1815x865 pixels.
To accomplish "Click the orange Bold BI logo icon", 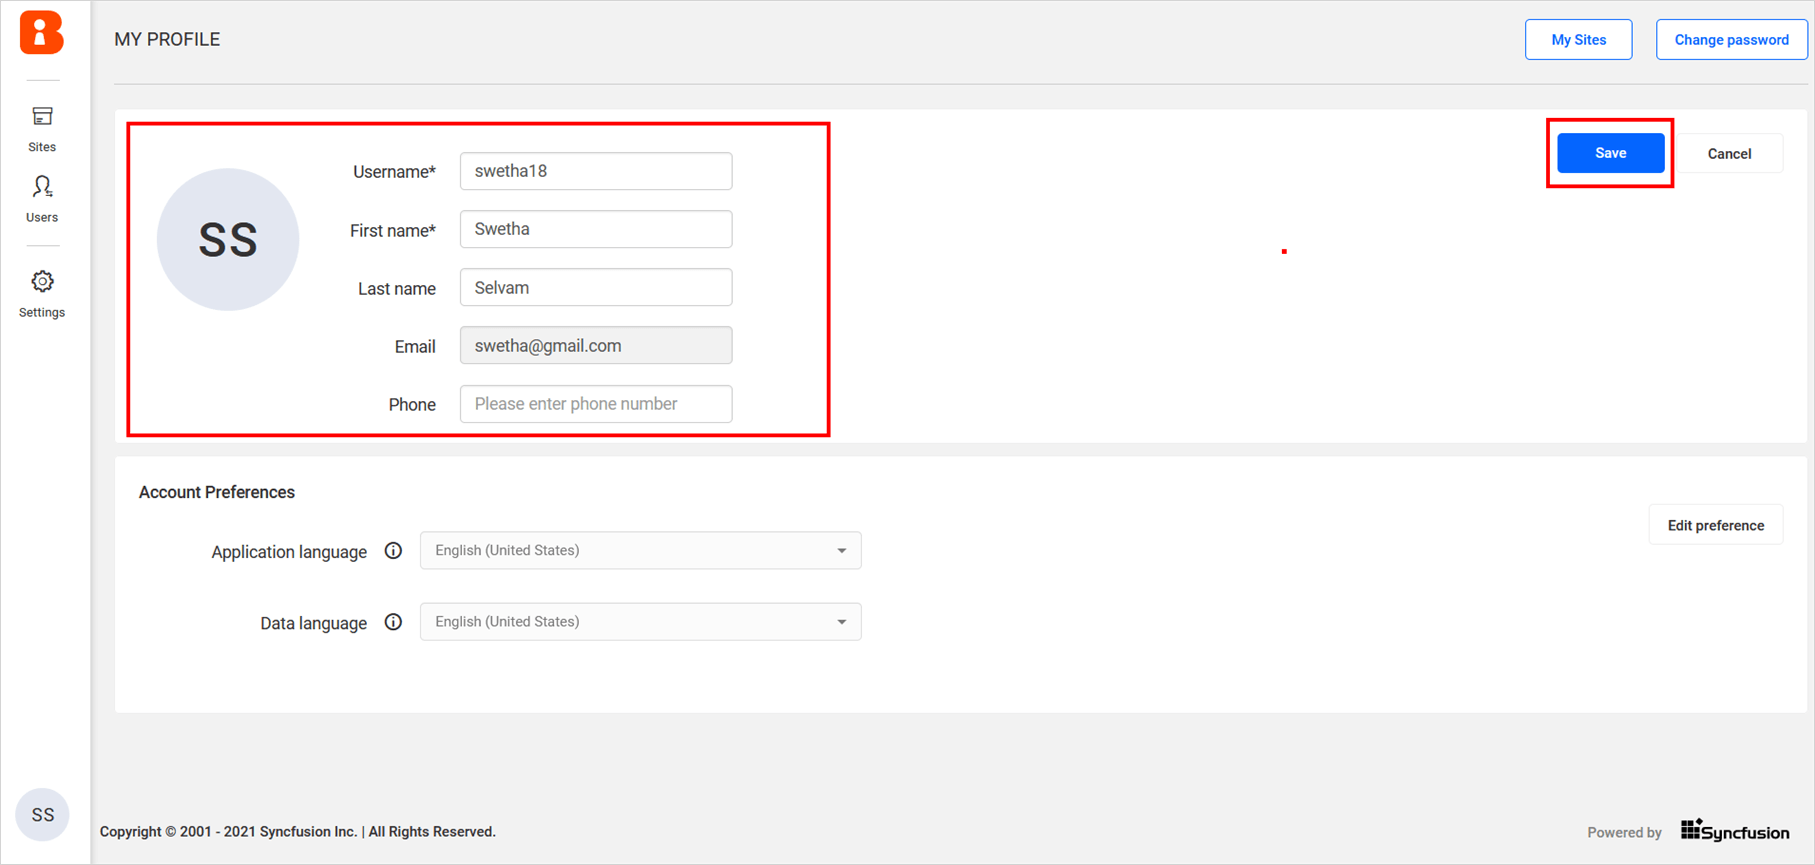I will pyautogui.click(x=42, y=32).
